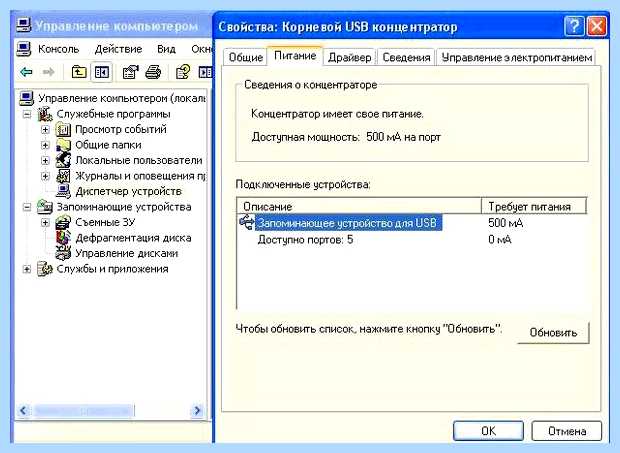
Task: Click the 500 мА value in the power column
Action: 505,223
